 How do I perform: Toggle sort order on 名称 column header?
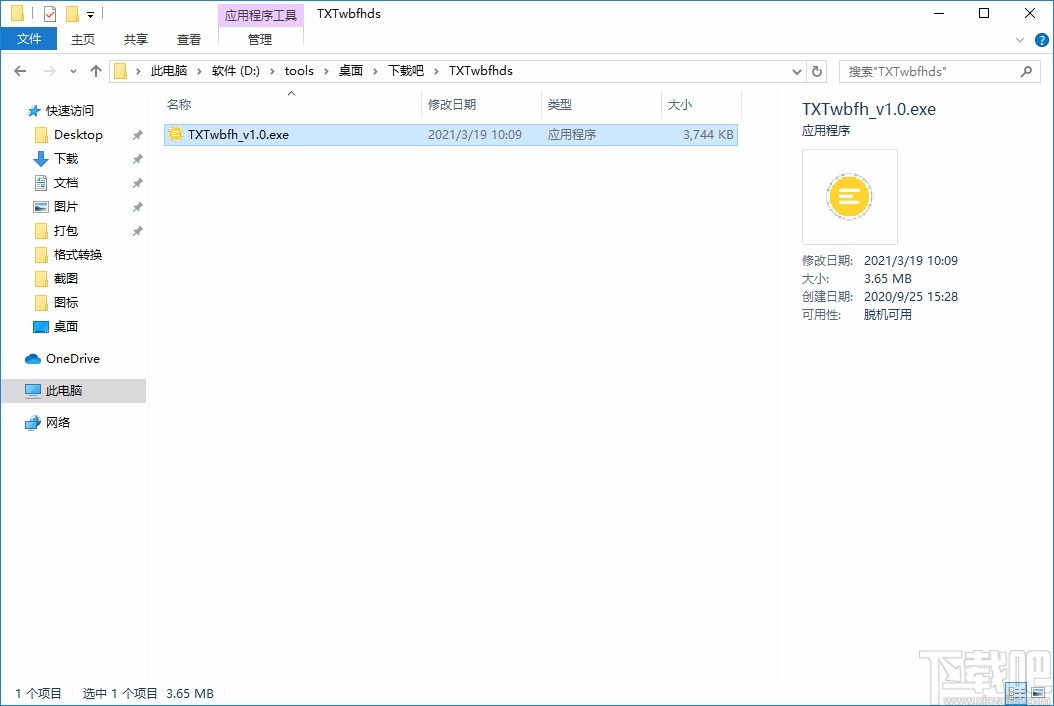(180, 104)
